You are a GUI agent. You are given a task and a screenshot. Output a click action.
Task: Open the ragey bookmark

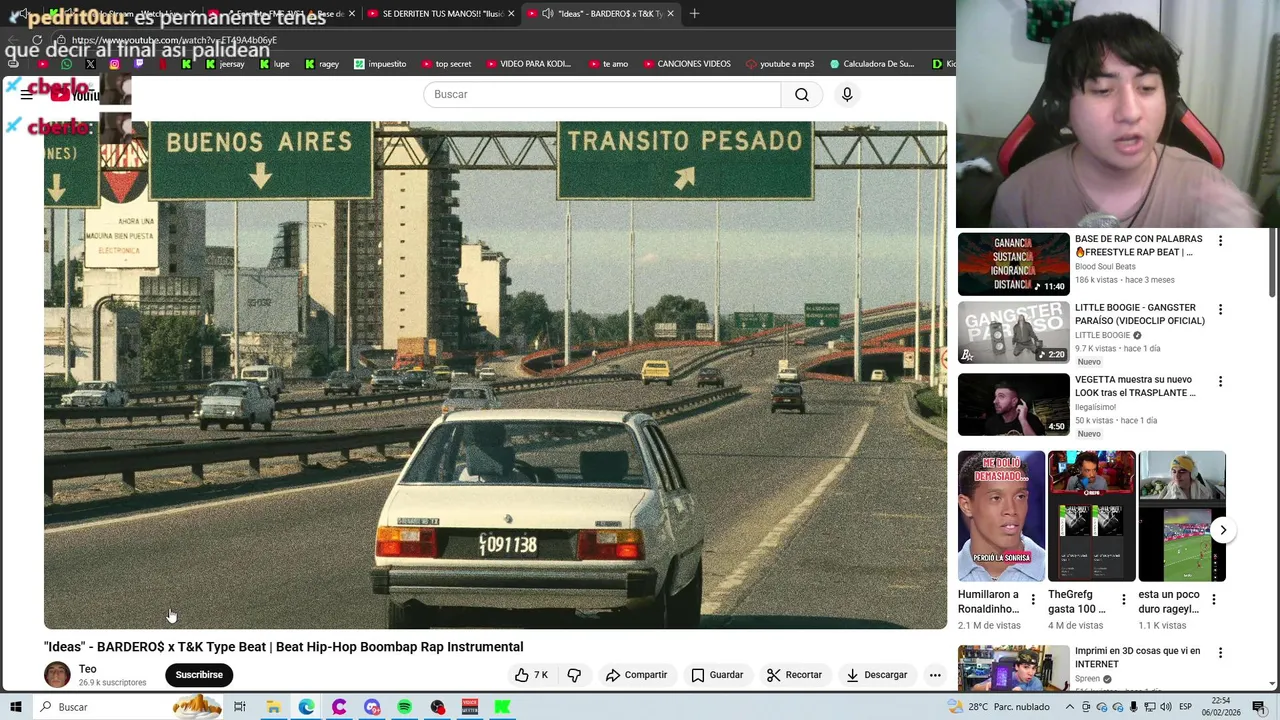coord(322,64)
